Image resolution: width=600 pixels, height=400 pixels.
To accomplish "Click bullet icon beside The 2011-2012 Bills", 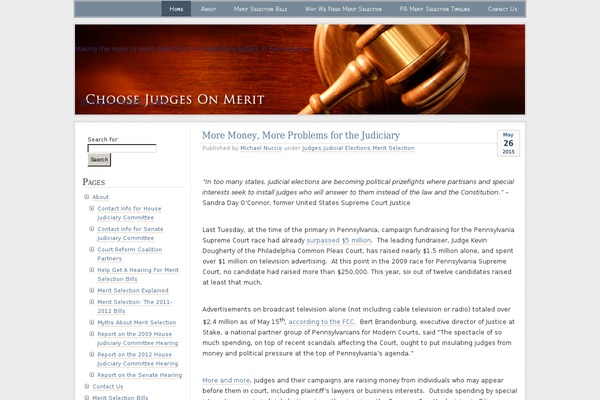I will pyautogui.click(x=91, y=302).
